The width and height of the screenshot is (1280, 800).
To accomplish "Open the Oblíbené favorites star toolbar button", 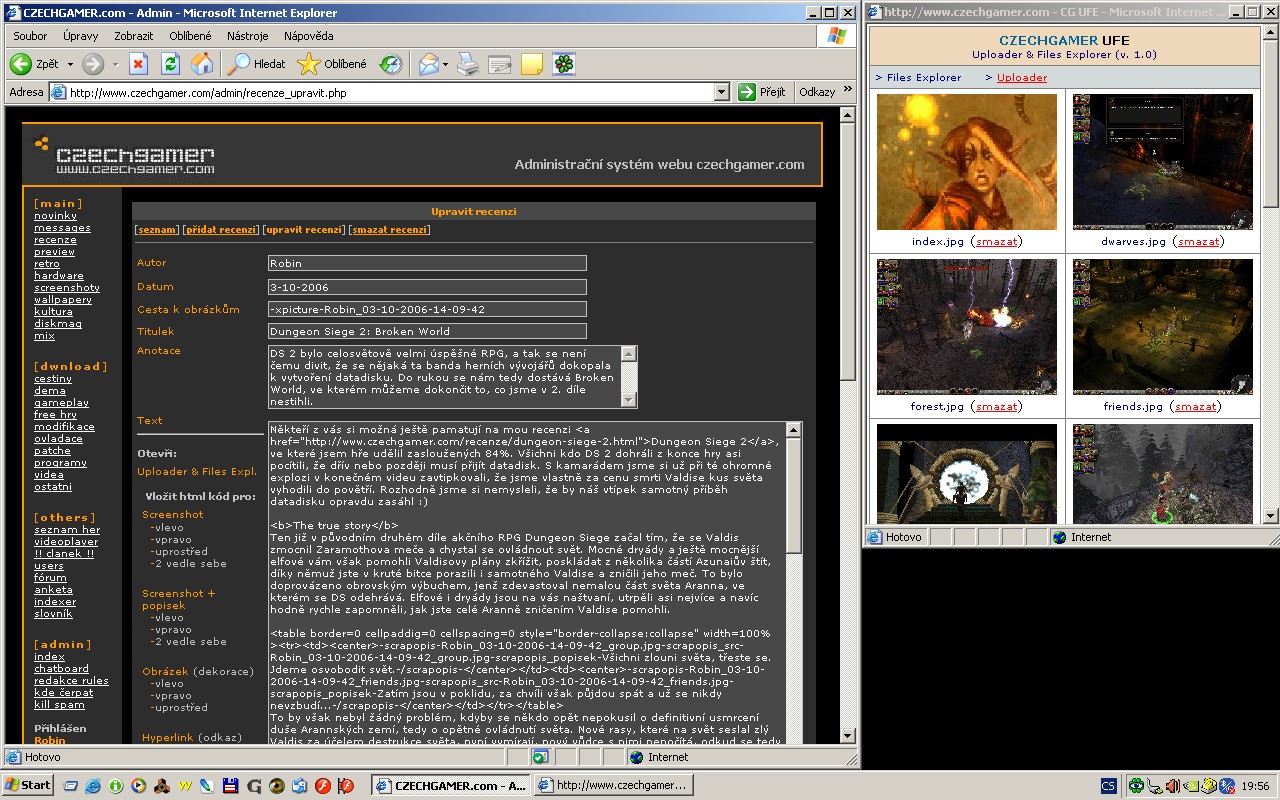I will (x=333, y=64).
